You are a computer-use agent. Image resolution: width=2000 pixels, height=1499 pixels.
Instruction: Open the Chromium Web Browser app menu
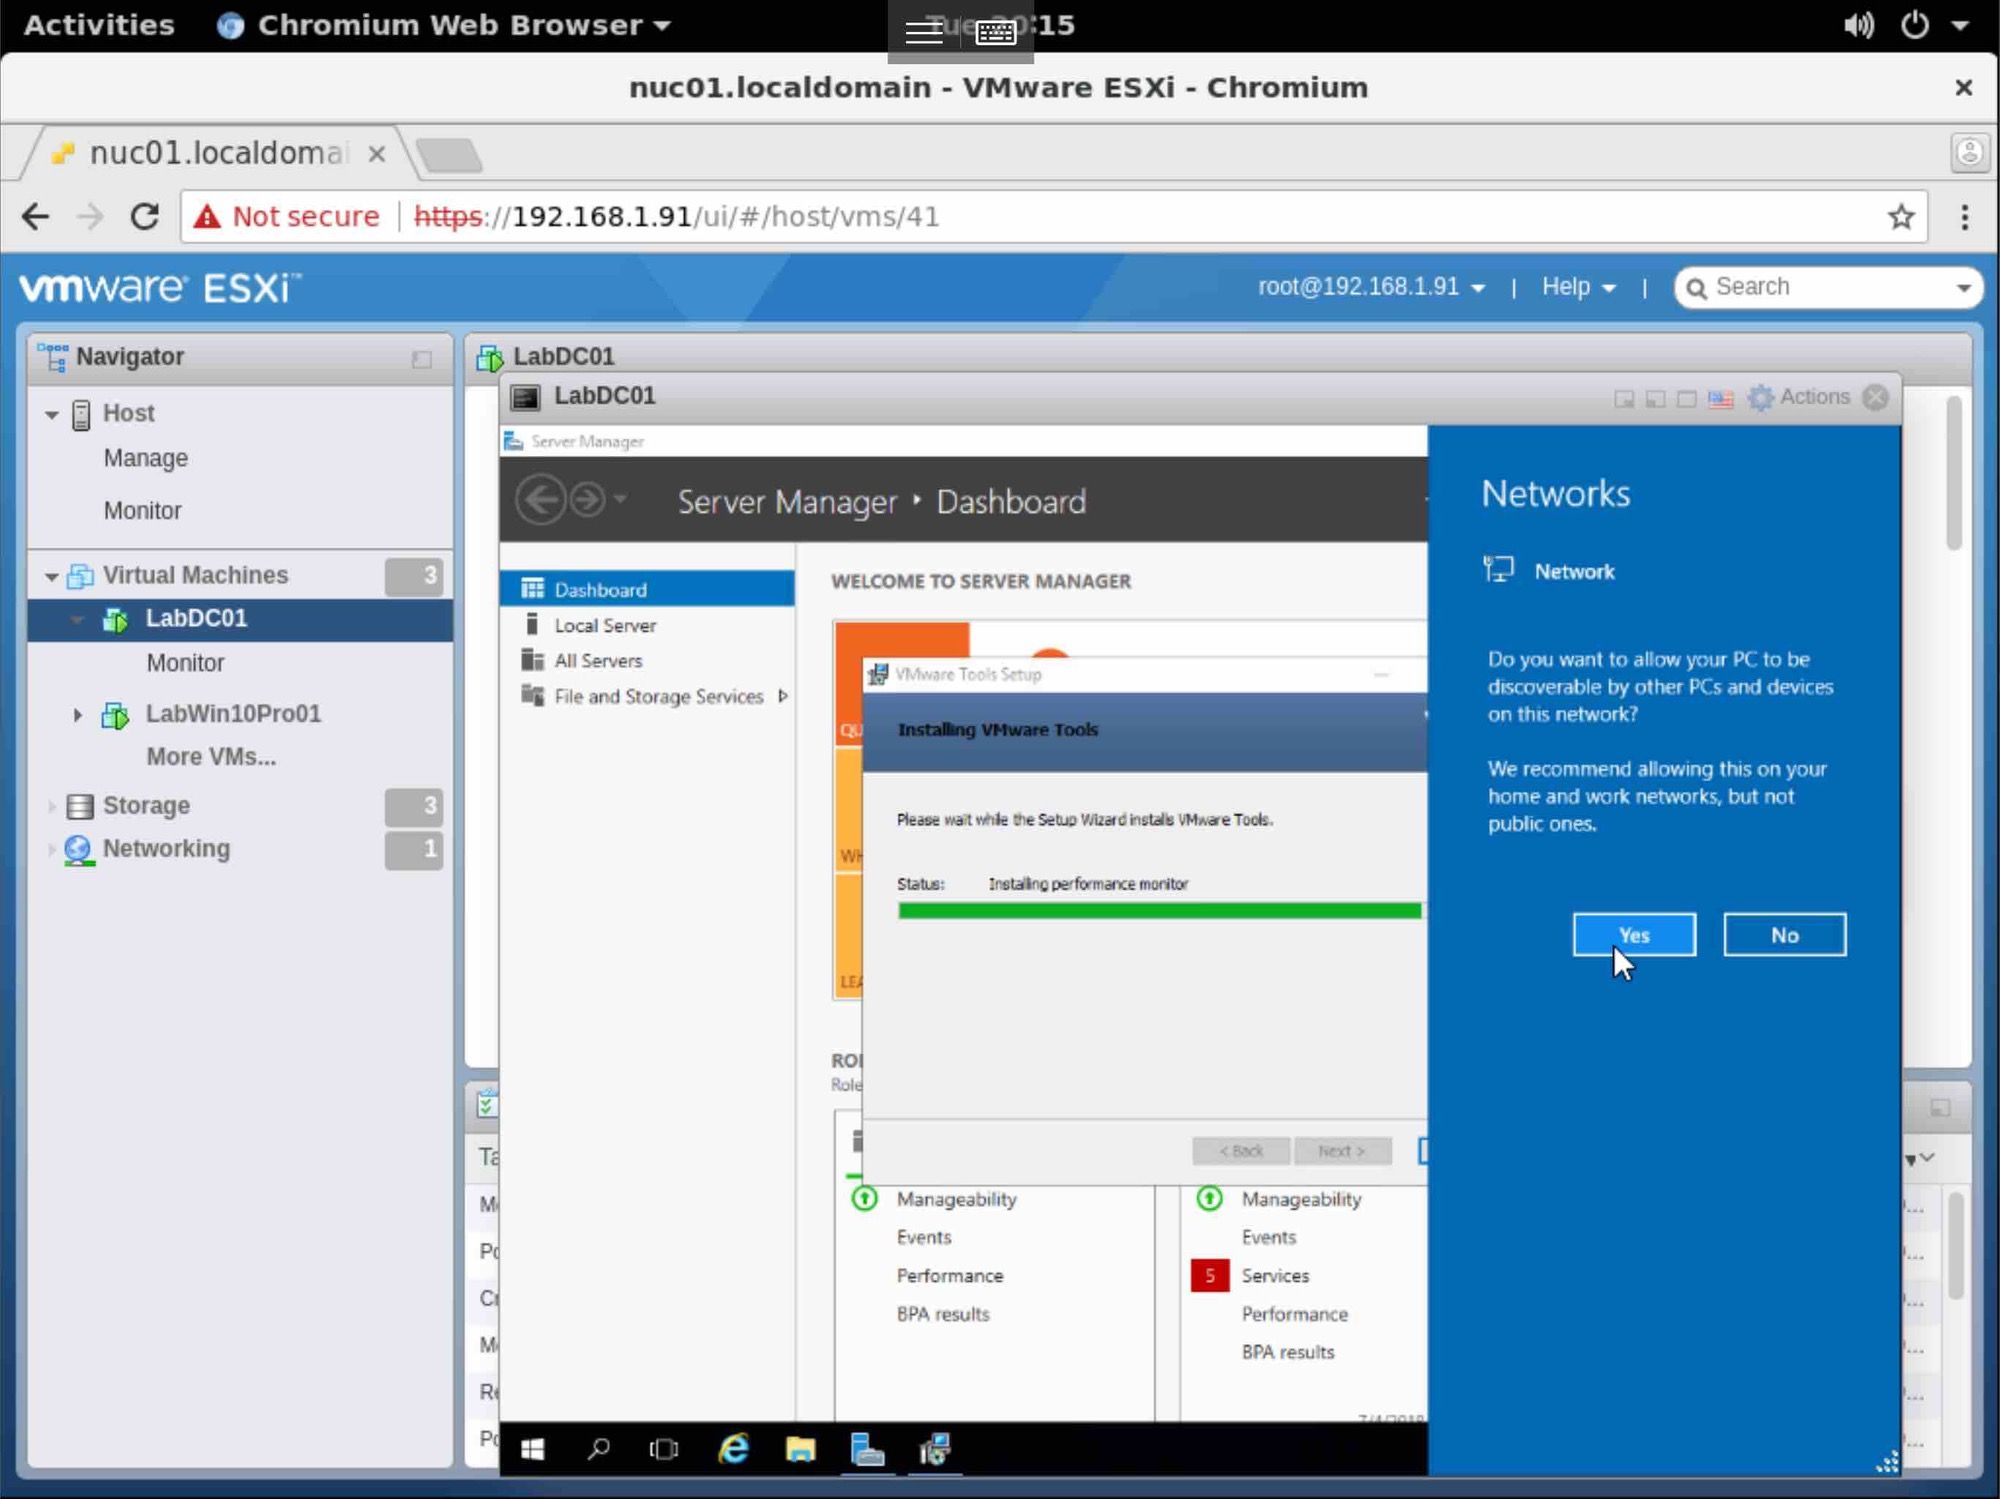click(444, 25)
